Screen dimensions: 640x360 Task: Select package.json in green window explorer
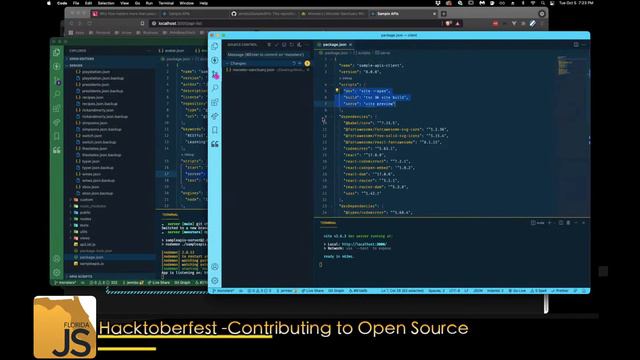coord(91,257)
